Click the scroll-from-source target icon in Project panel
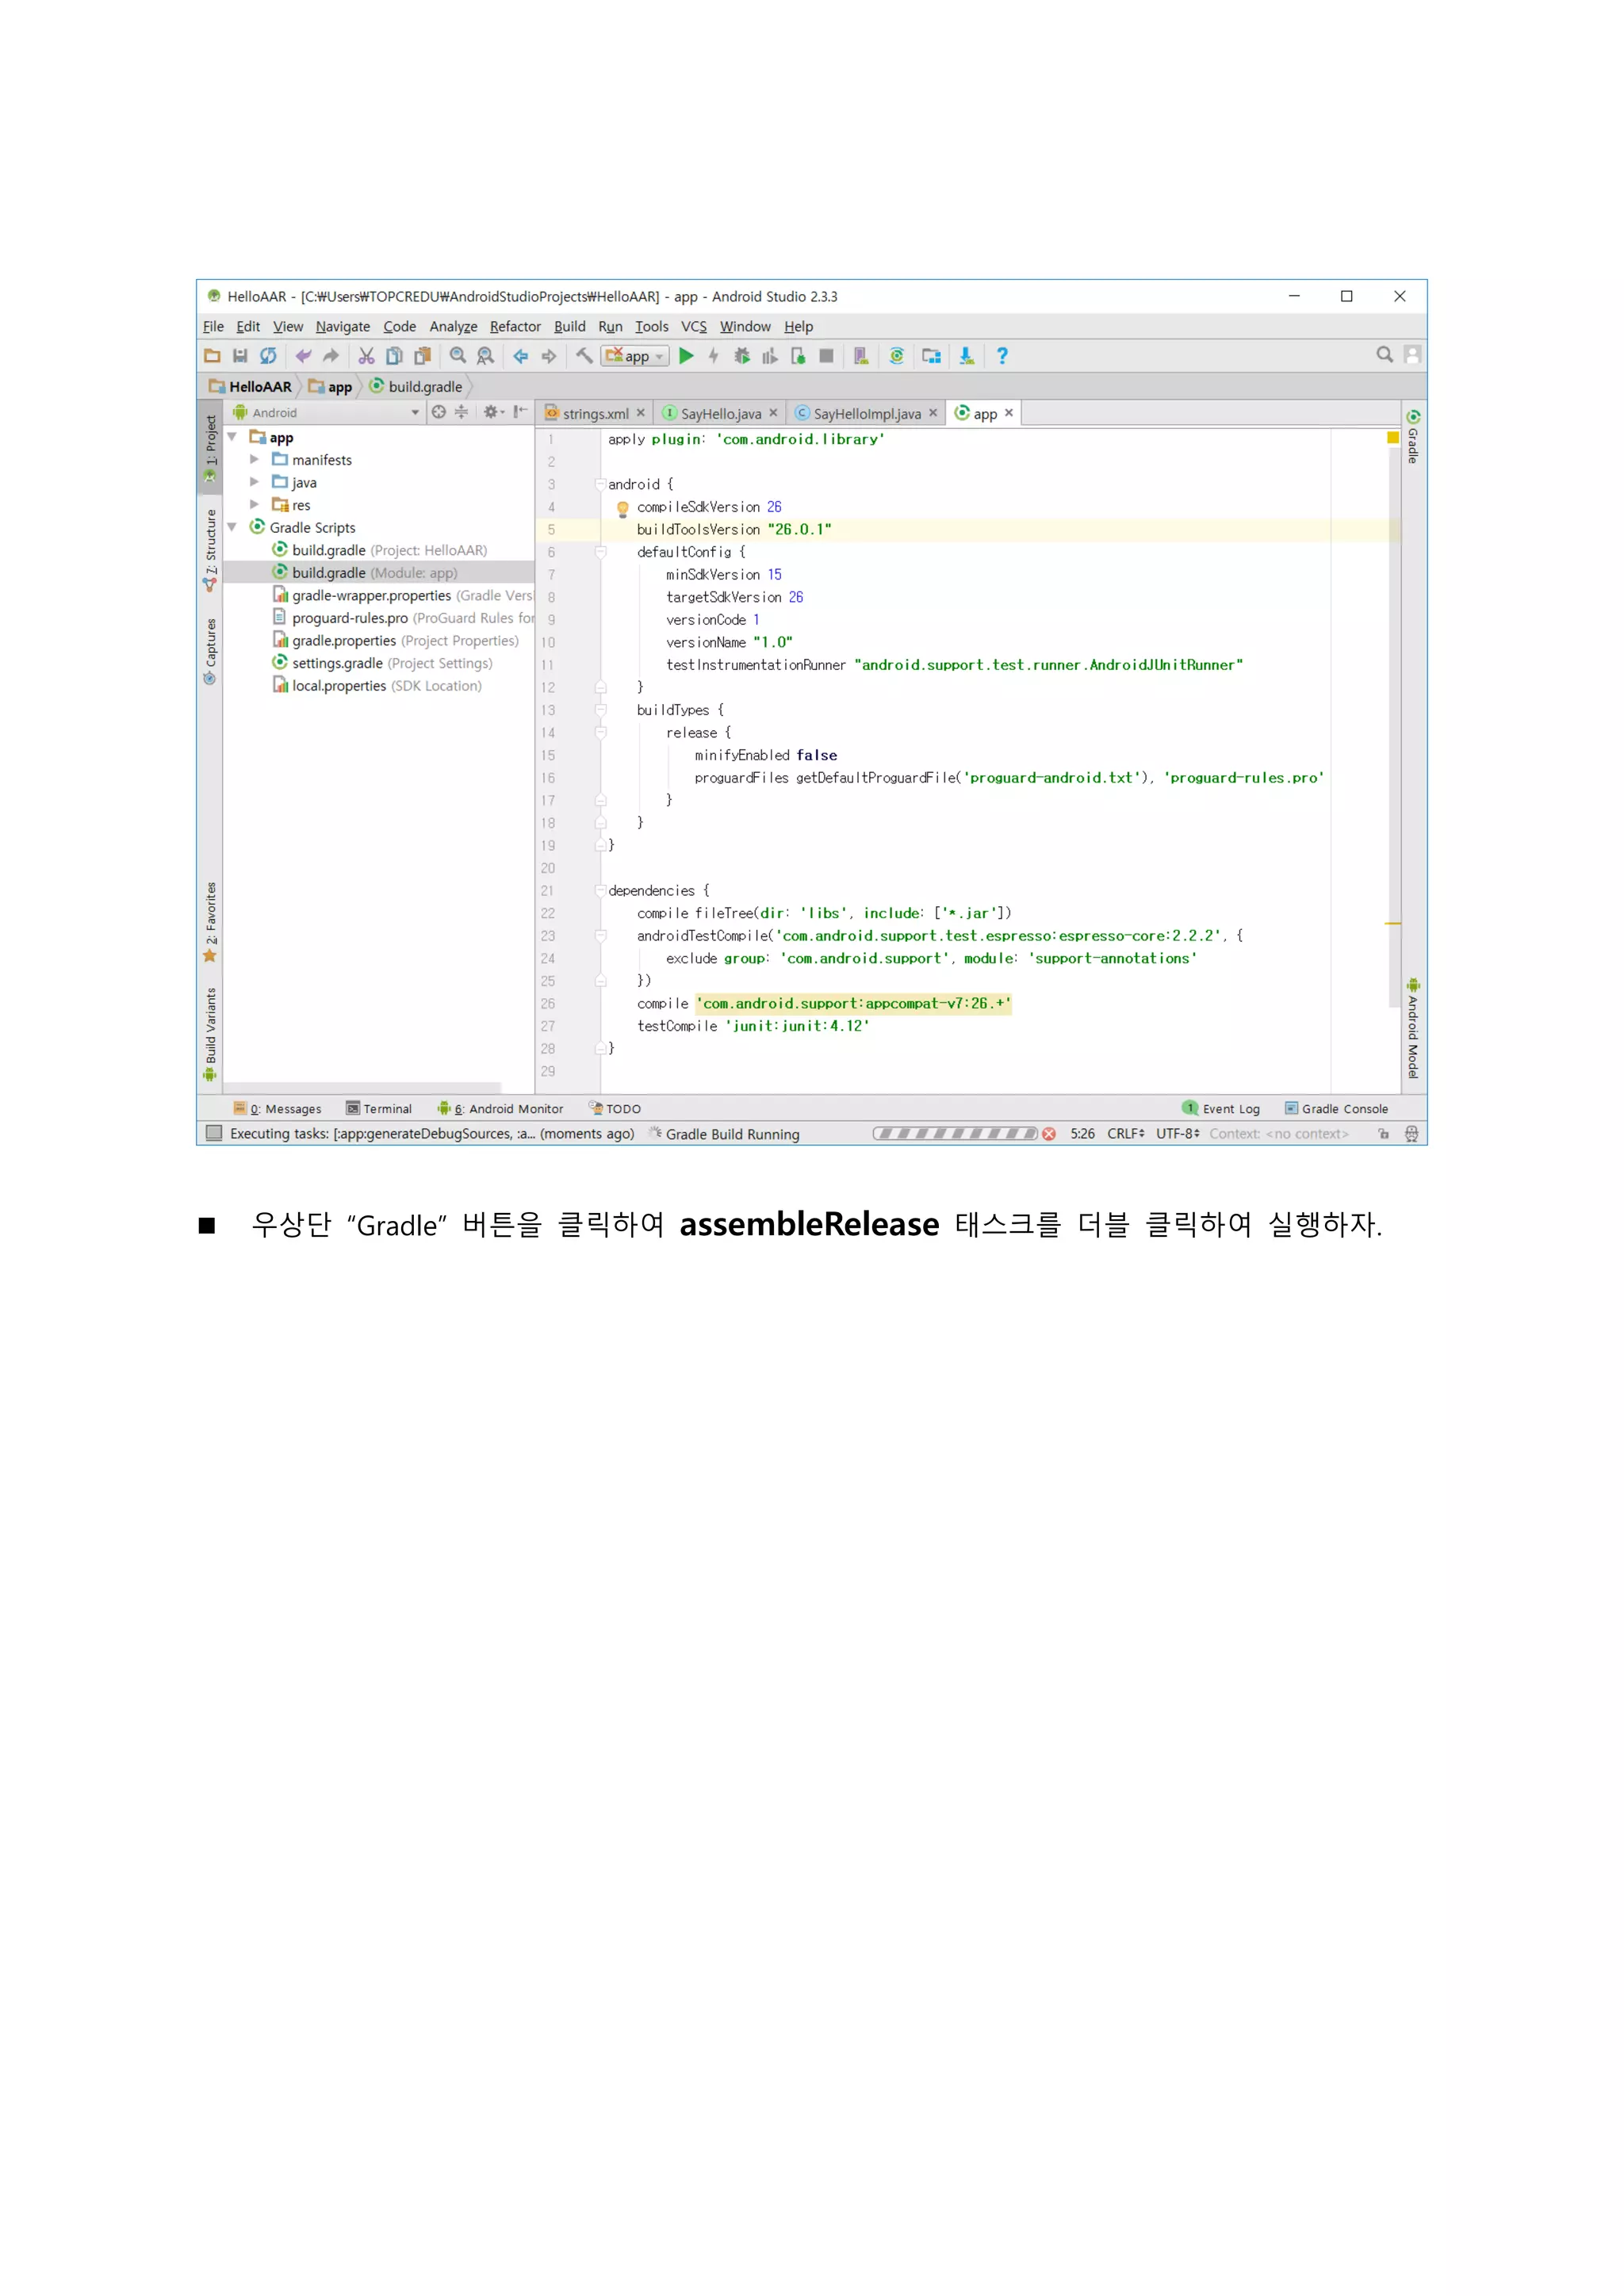Viewport: 1624px width, 2296px height. click(438, 412)
